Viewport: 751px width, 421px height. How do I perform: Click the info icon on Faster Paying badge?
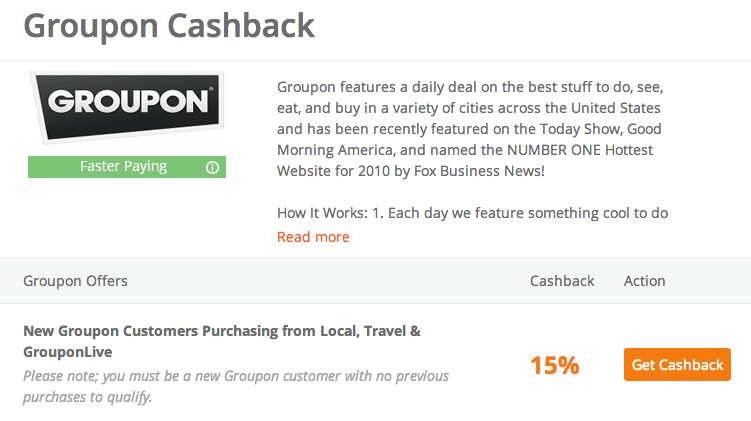click(212, 167)
